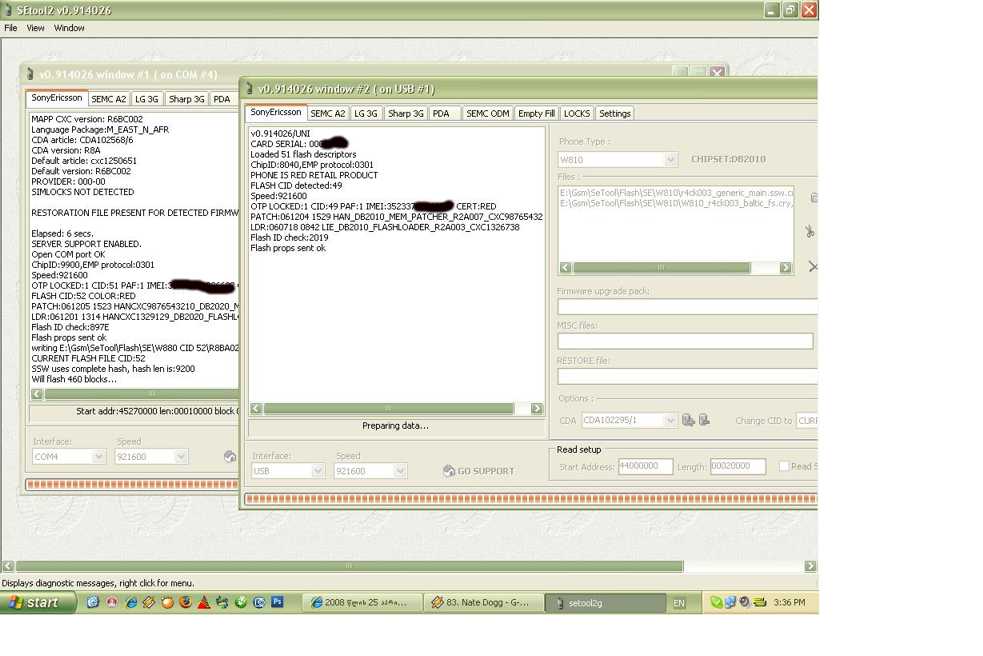Click right arrow of main window scrollbar

click(810, 566)
